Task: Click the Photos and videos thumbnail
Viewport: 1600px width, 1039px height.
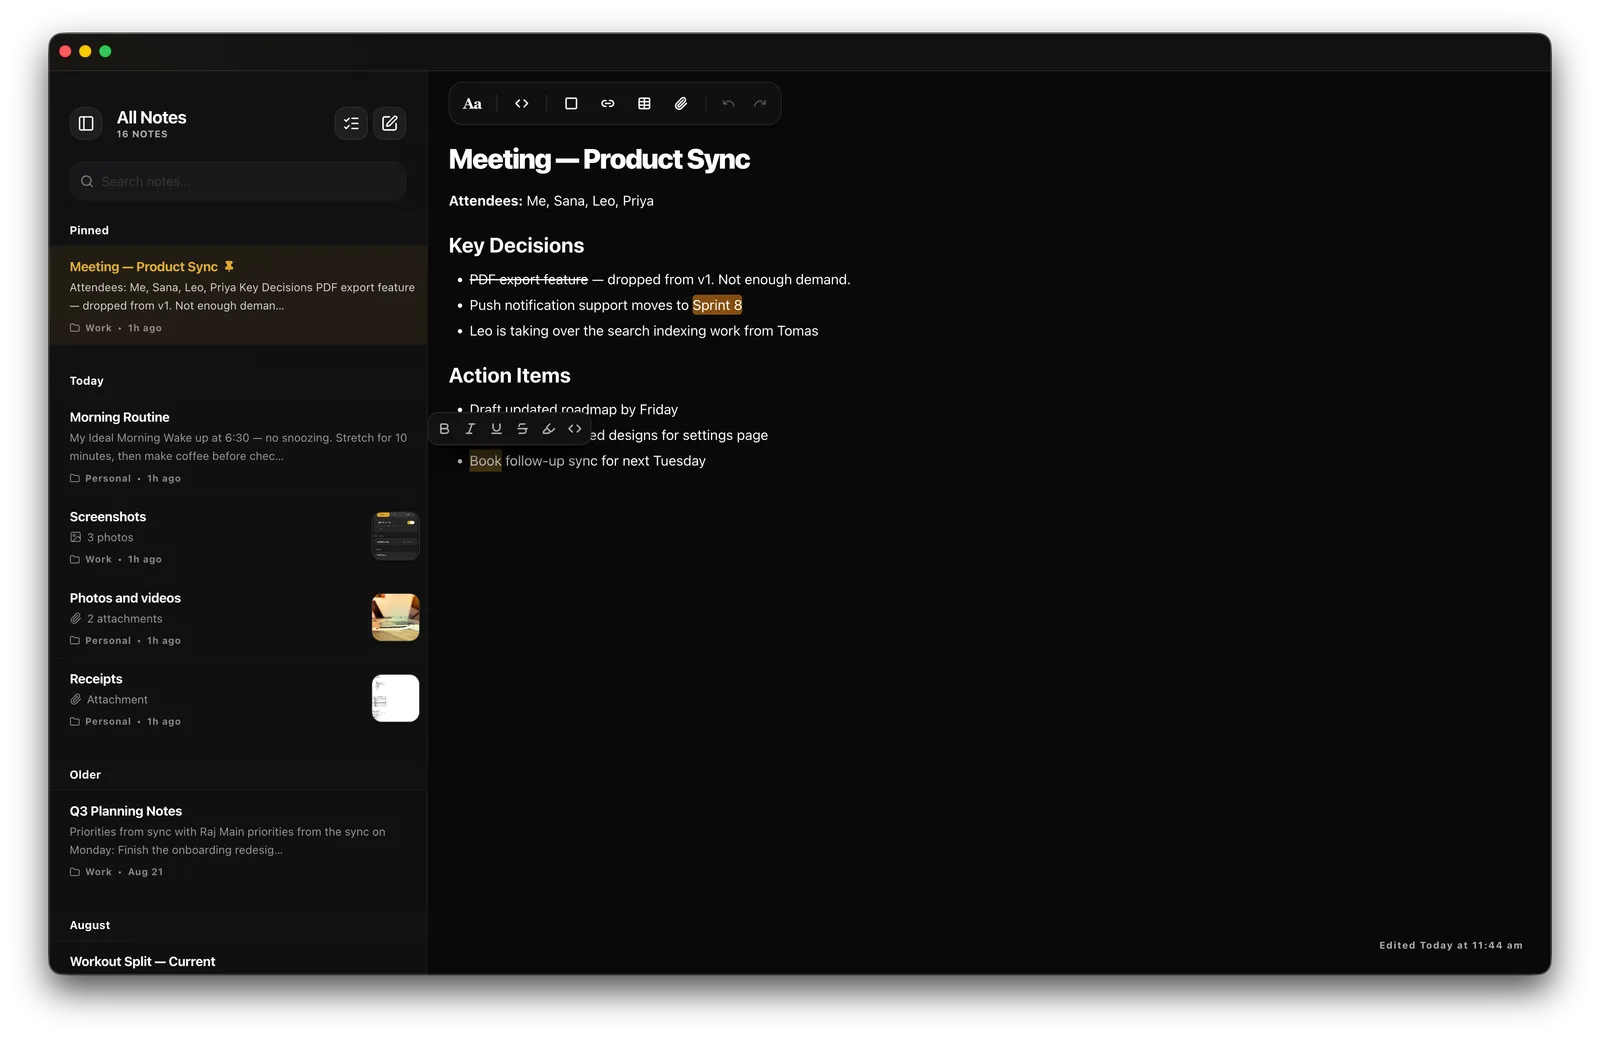Action: [395, 617]
